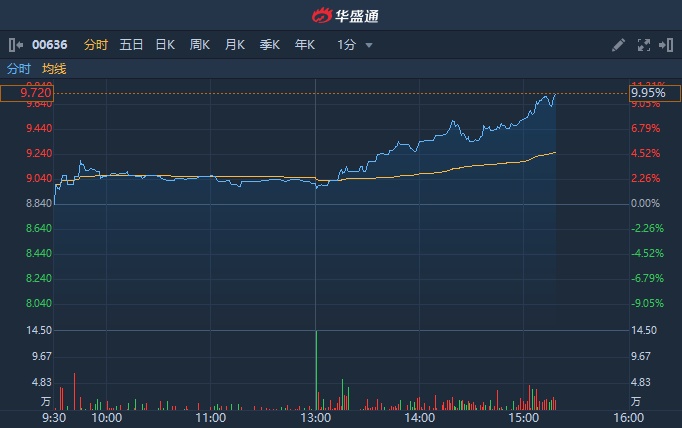Screen dimensions: 682x428
Task: Click the dropdown arrow next to 1分
Action: click(x=369, y=45)
